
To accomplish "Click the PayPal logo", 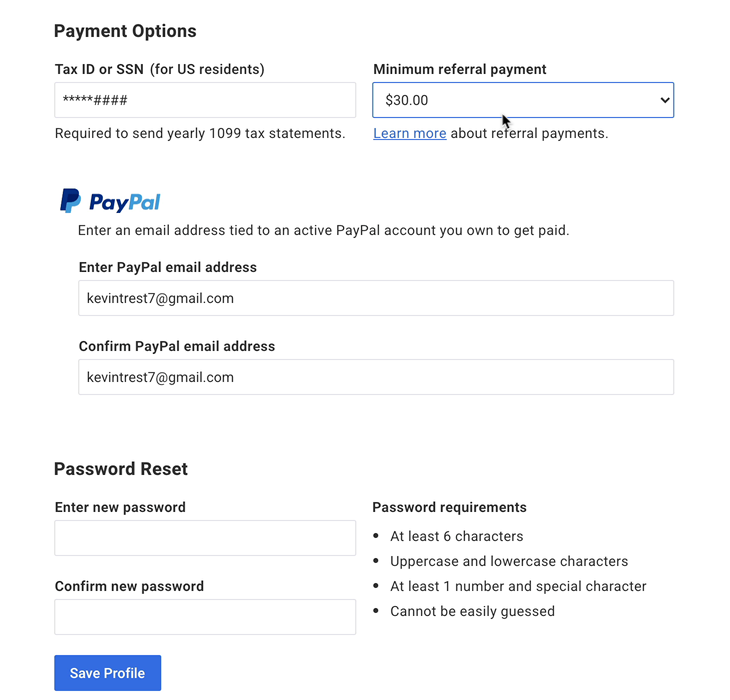I will [x=110, y=201].
